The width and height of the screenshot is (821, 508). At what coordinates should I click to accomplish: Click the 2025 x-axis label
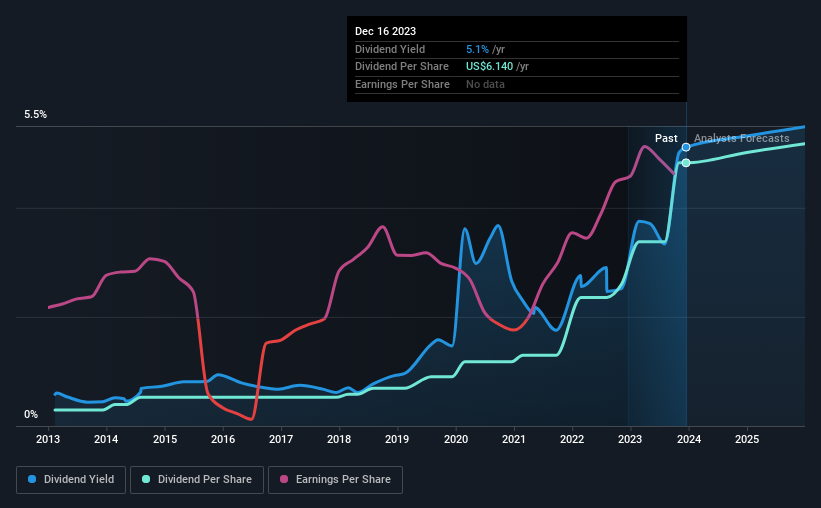click(x=747, y=439)
